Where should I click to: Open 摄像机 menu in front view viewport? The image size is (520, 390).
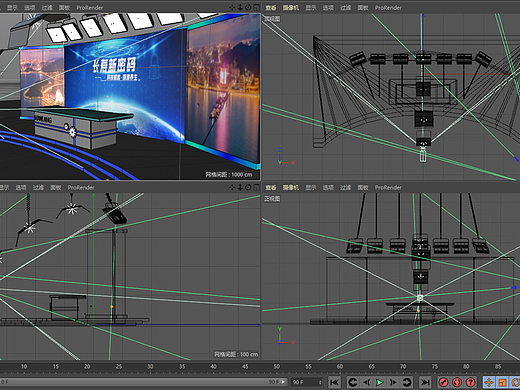(291, 187)
